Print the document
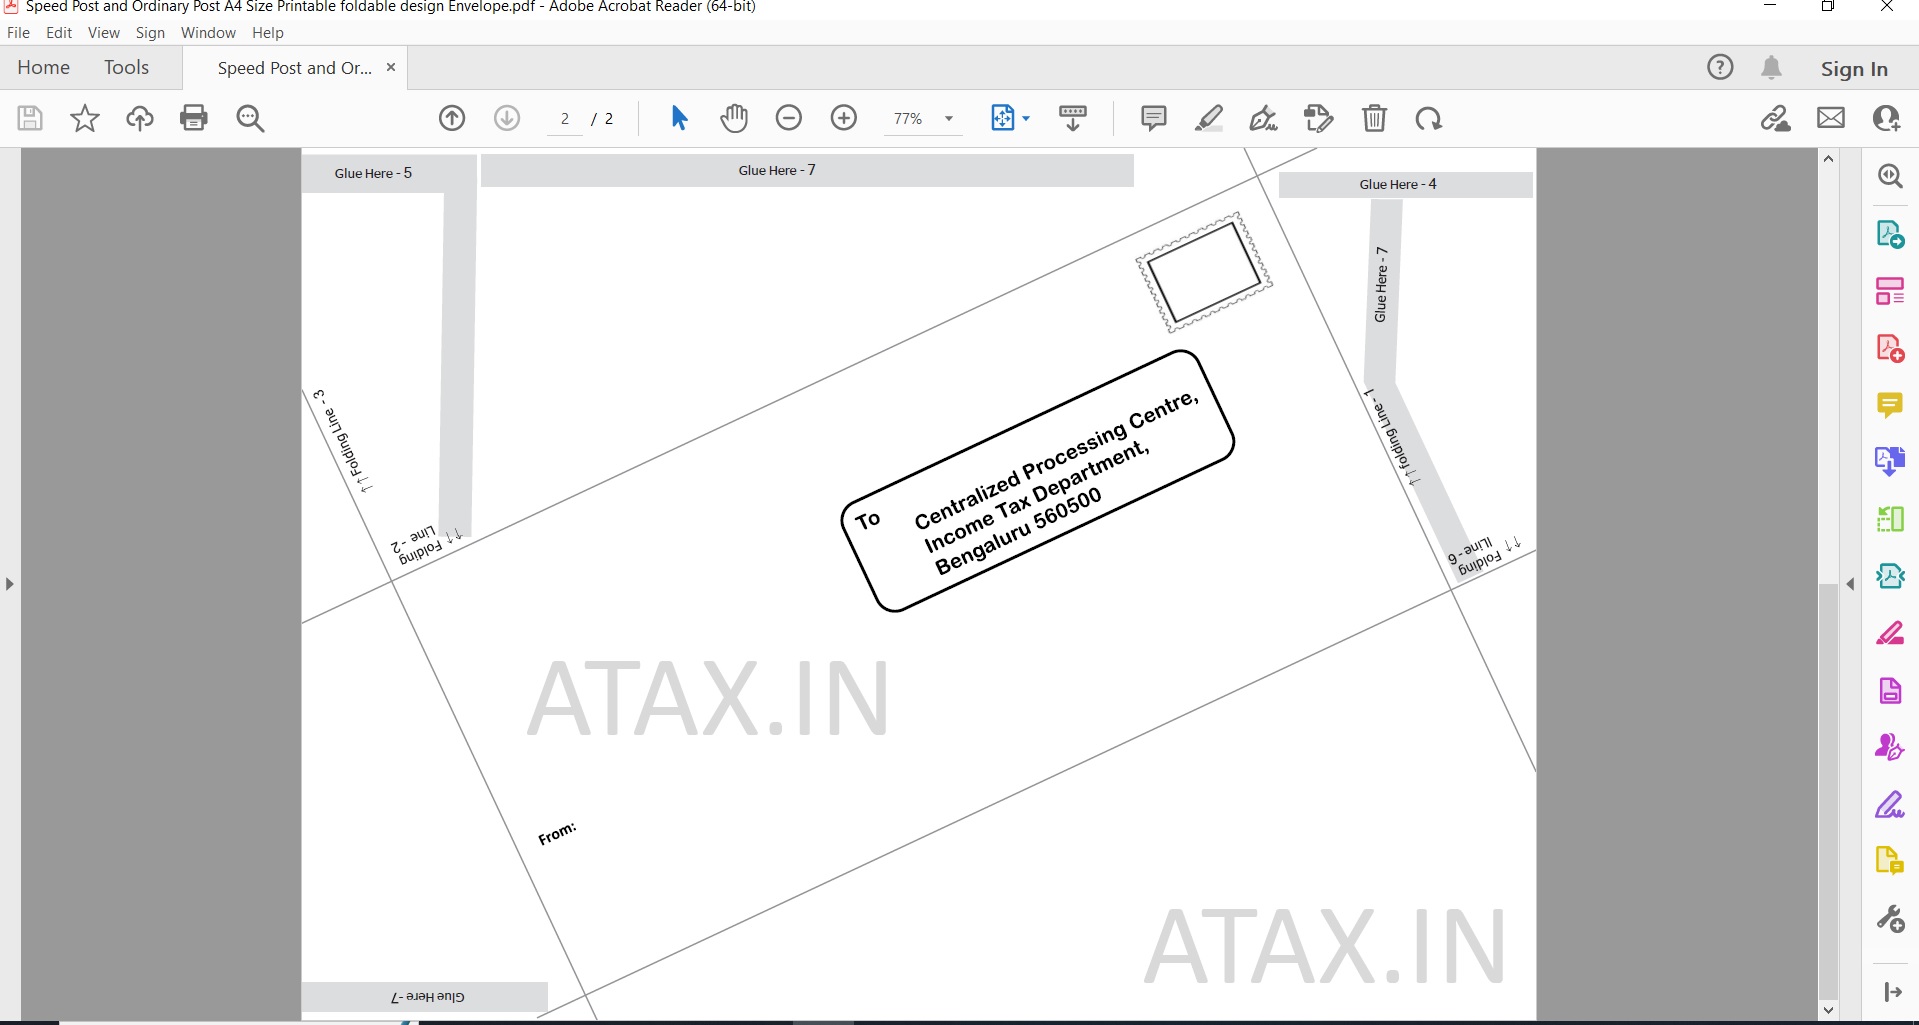 pos(194,118)
